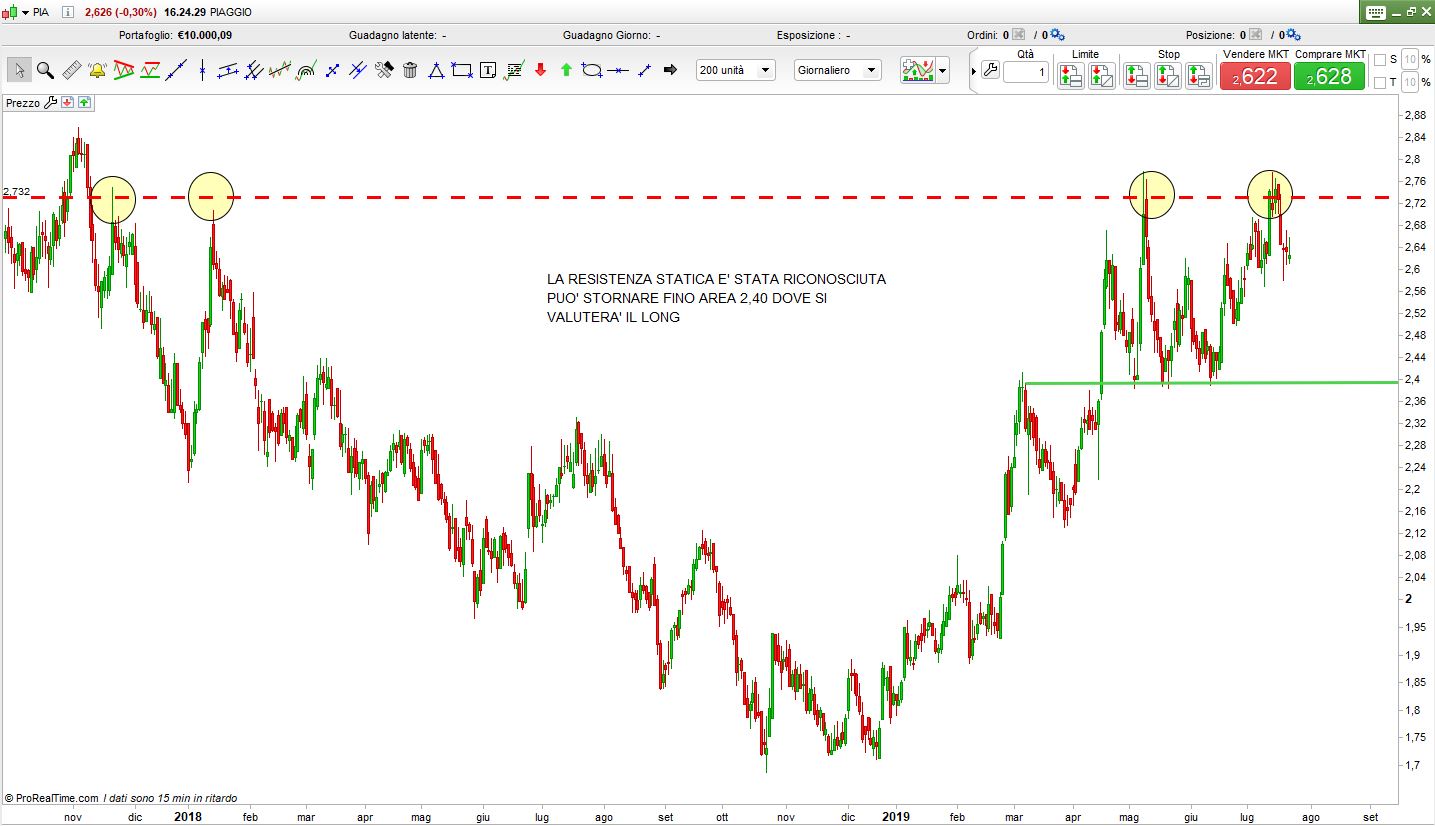Click the trash can delete-objects icon
Image resolution: width=1435 pixels, height=826 pixels.
click(410, 70)
